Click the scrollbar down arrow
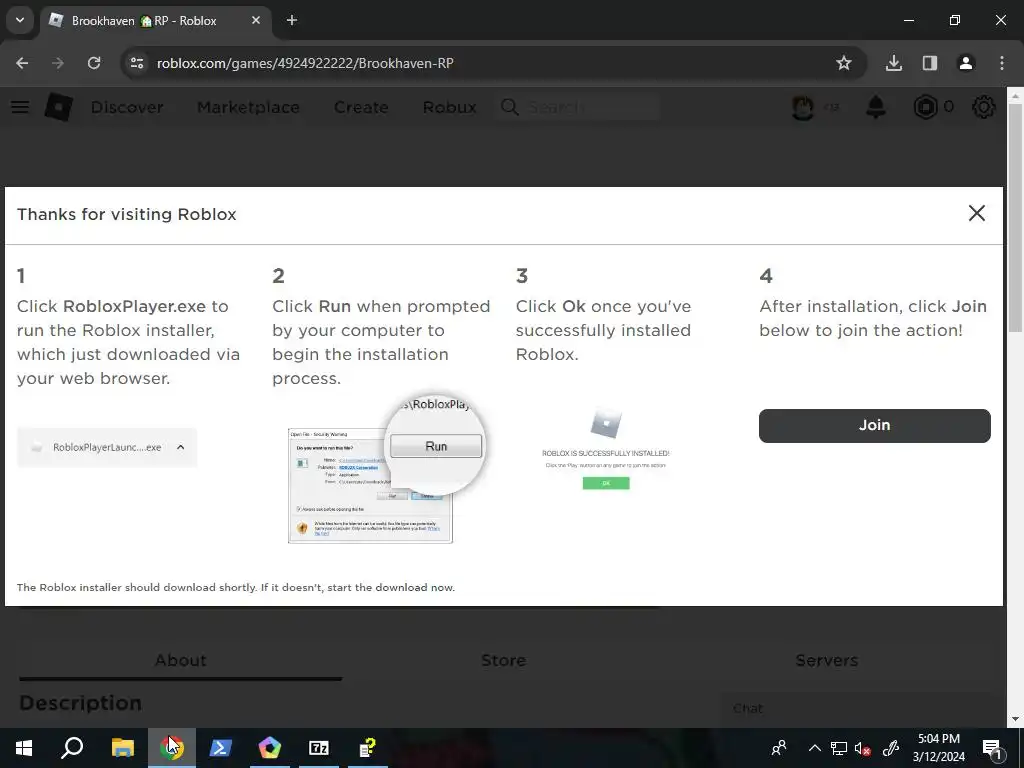1024x768 pixels. point(1015,719)
